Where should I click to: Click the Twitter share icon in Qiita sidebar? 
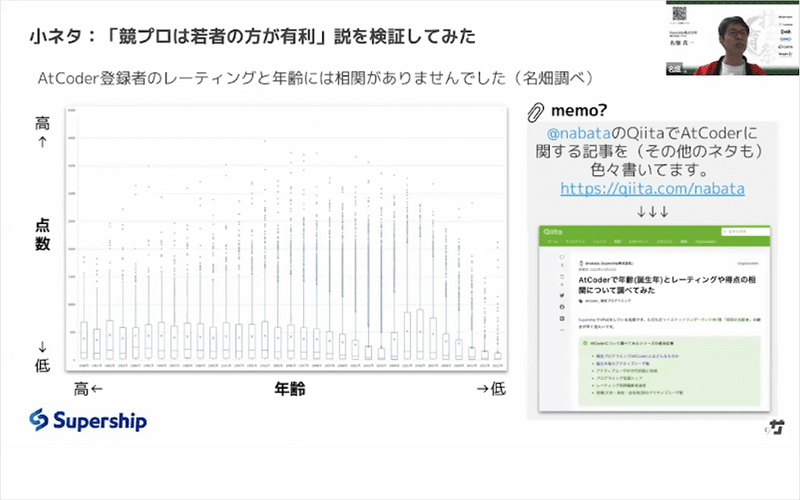click(x=562, y=295)
